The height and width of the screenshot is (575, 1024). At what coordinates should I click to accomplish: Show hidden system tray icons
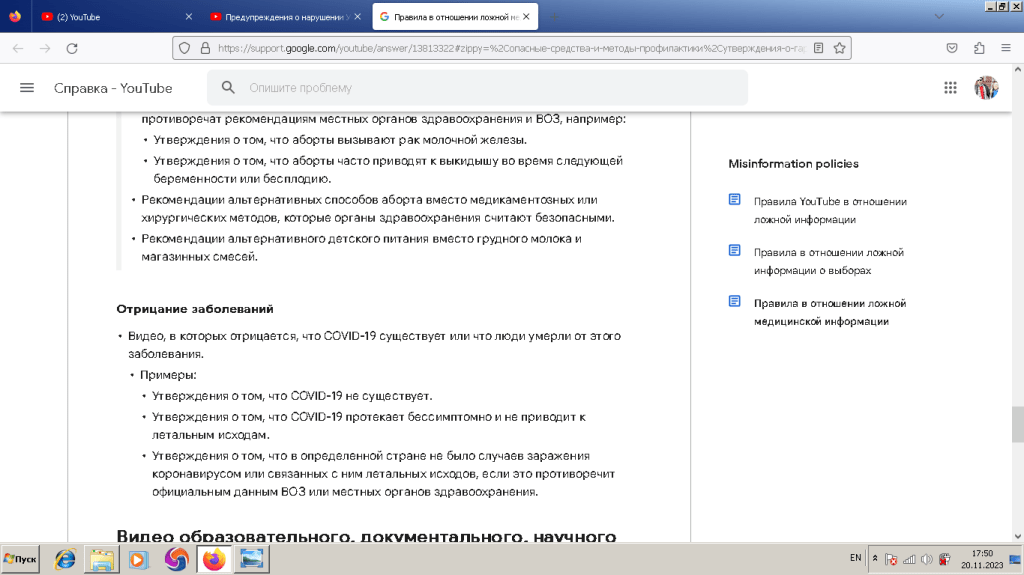pos(876,558)
